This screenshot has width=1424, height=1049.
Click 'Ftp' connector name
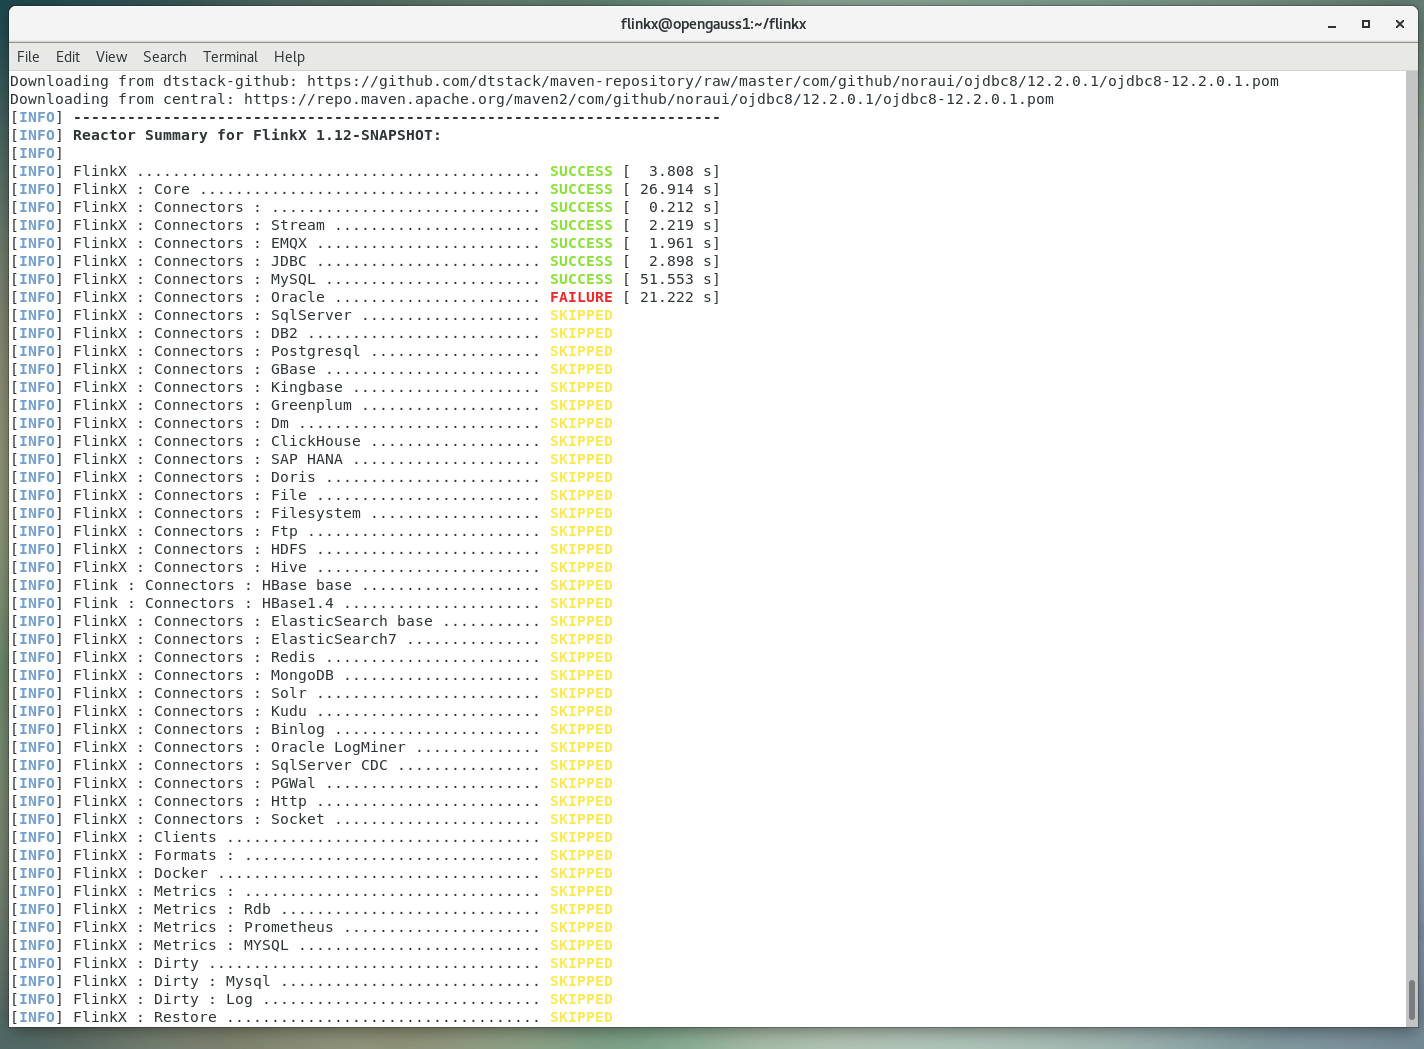point(284,531)
